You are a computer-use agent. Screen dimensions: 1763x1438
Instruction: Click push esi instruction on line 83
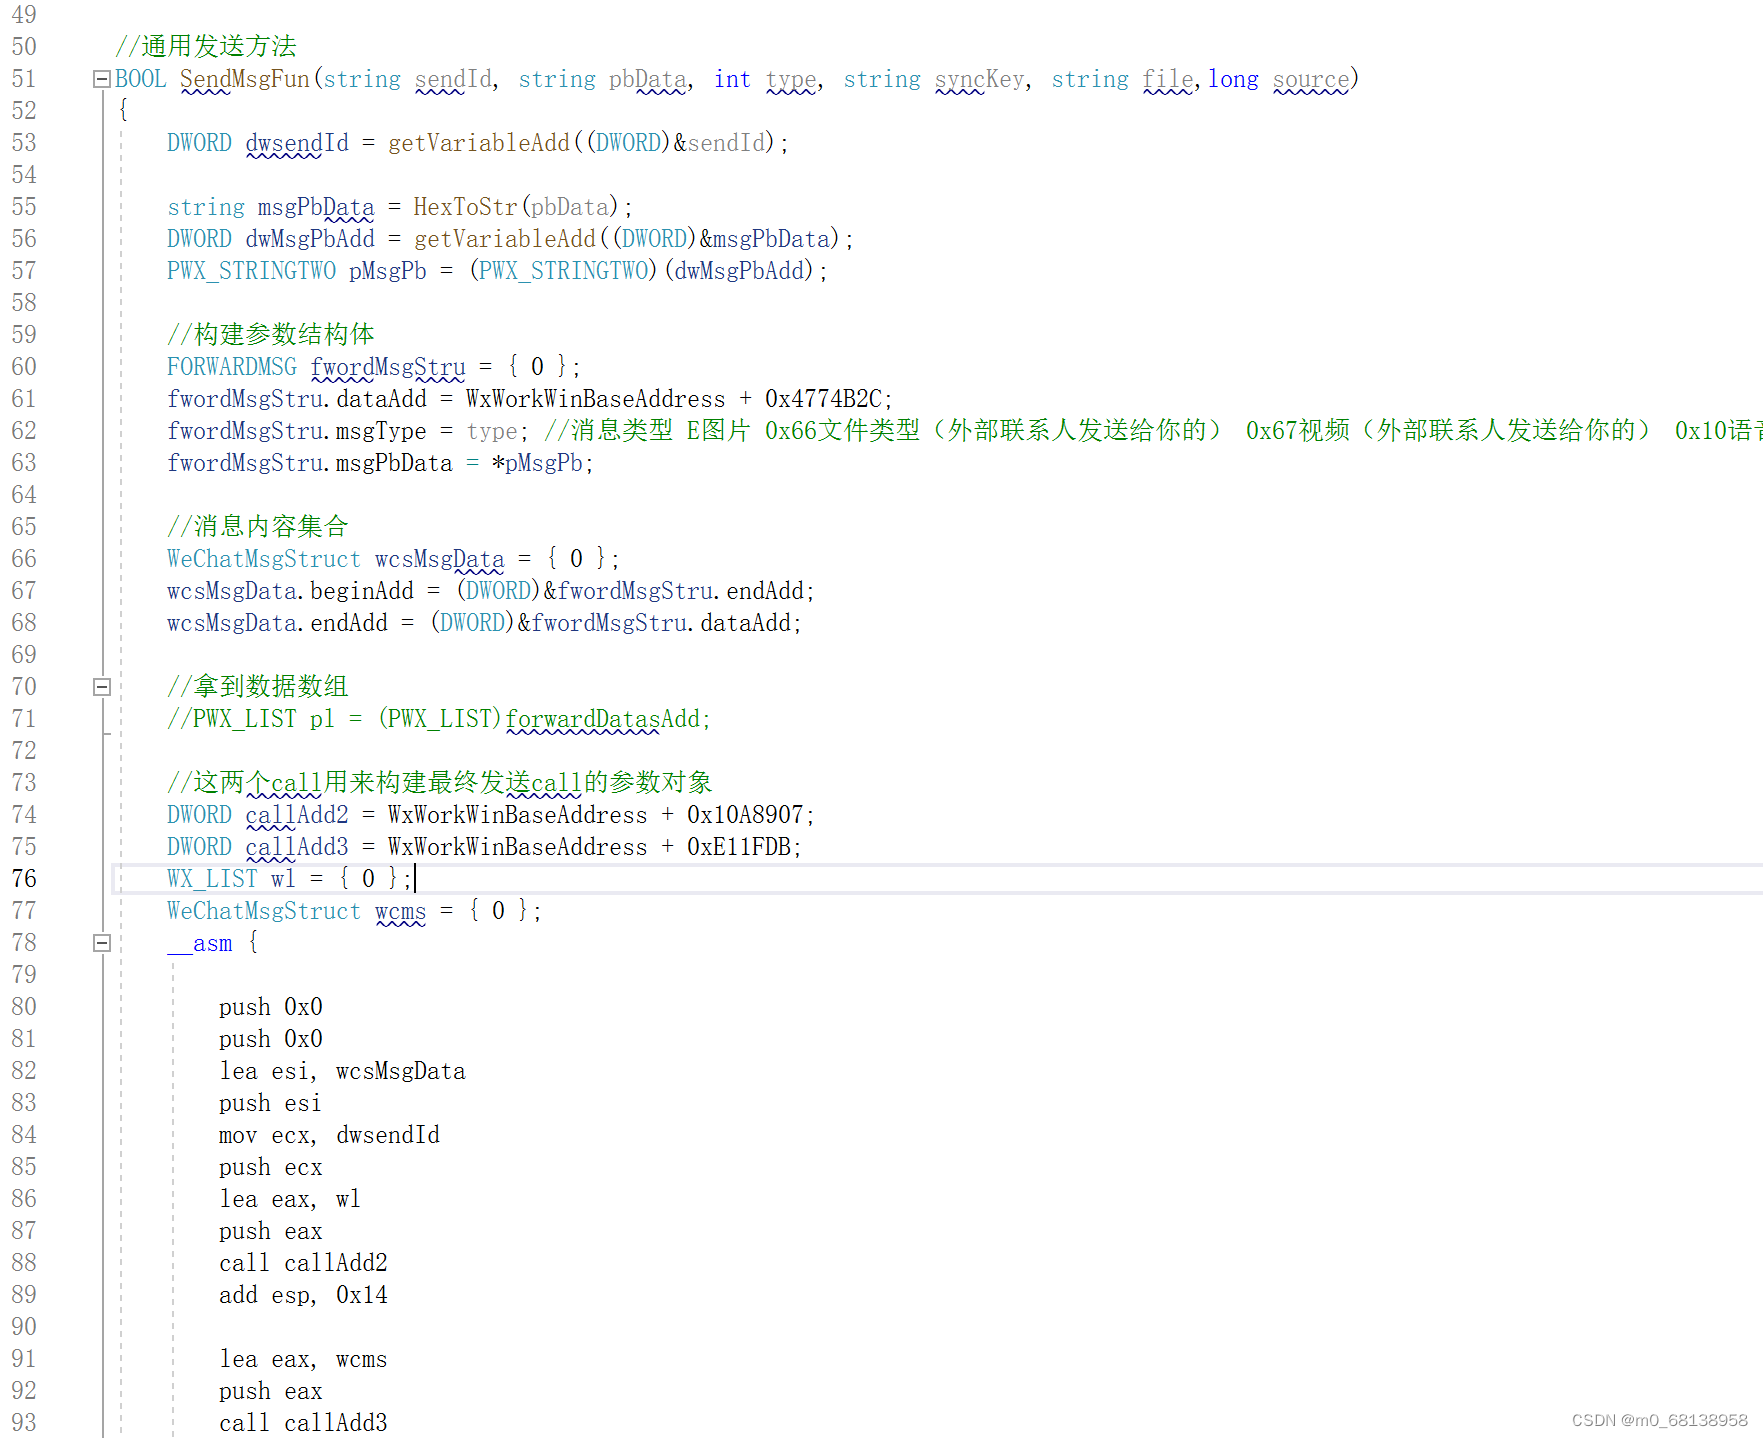click(x=270, y=1103)
